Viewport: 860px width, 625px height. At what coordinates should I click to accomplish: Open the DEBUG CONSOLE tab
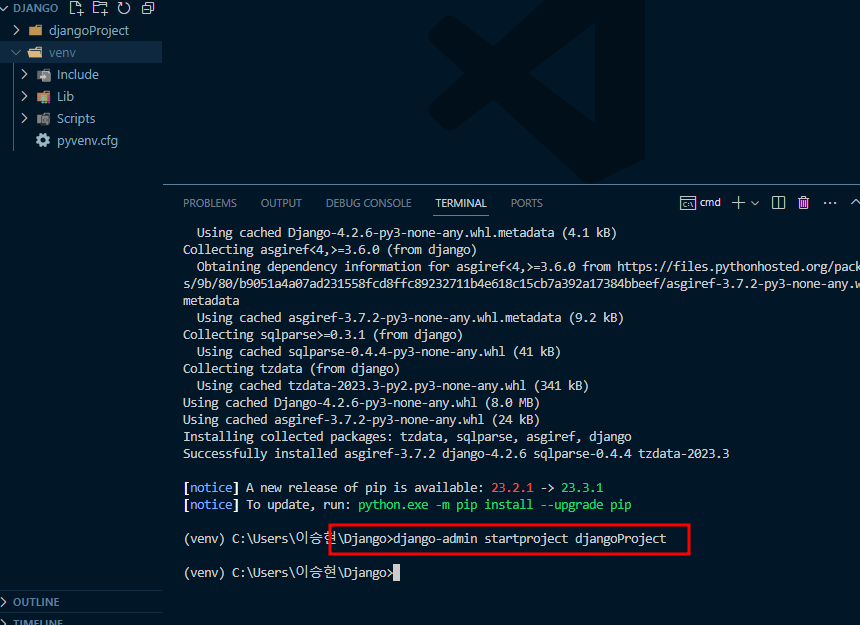(x=369, y=203)
